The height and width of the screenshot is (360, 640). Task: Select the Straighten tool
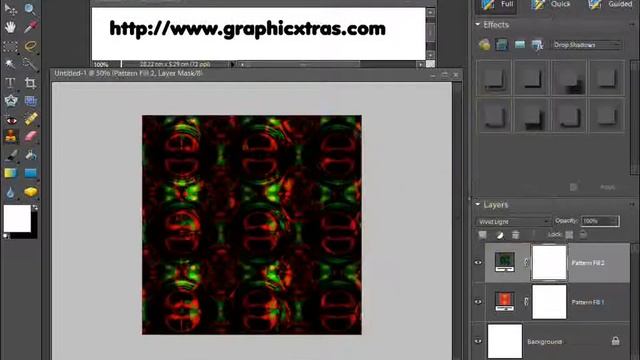[30, 101]
